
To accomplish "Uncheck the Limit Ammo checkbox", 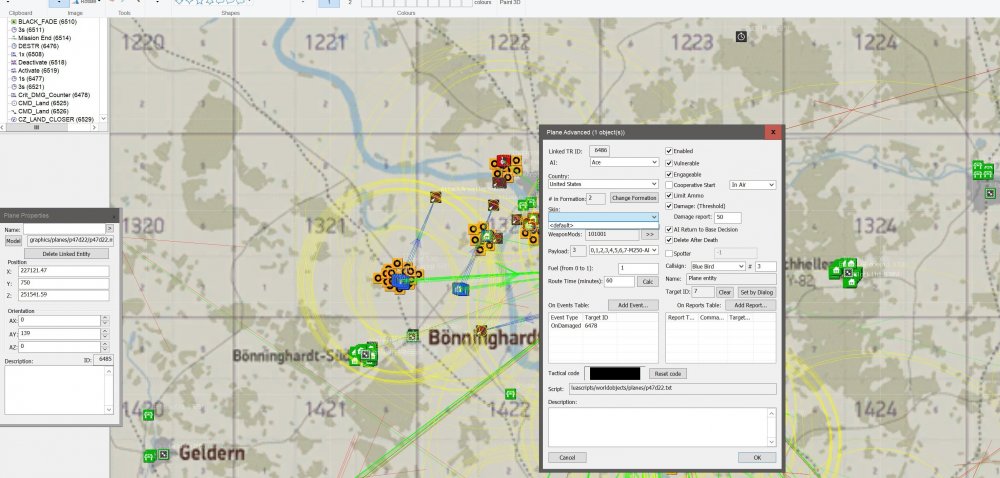I will point(669,195).
